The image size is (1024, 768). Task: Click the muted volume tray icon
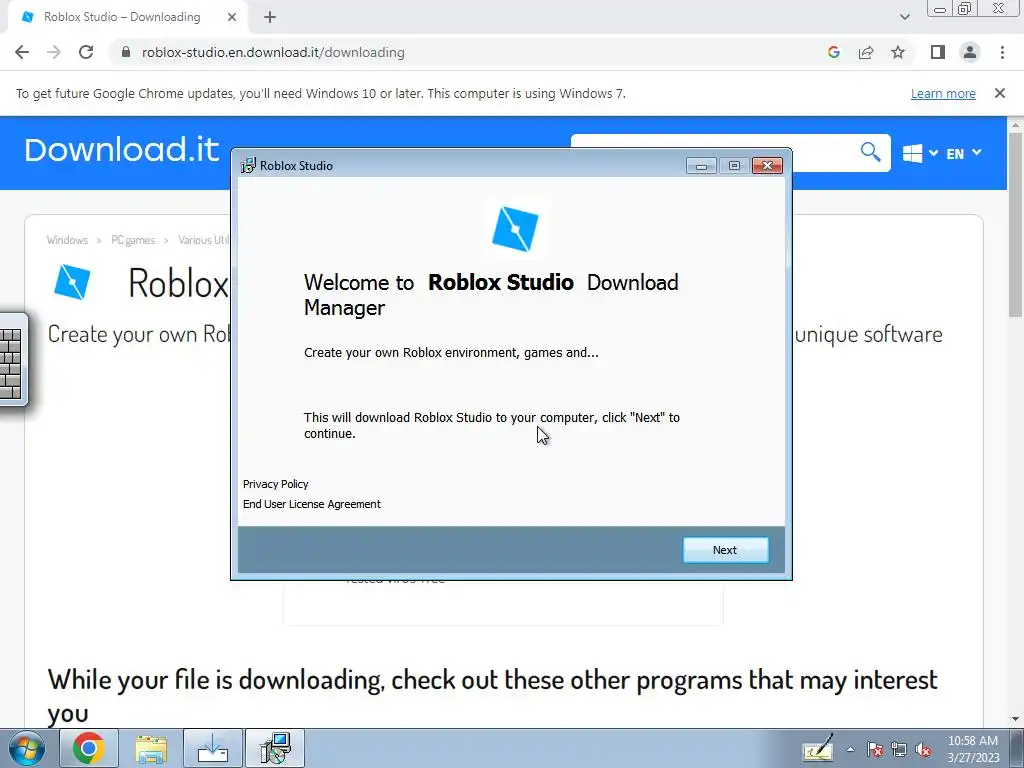tap(923, 750)
